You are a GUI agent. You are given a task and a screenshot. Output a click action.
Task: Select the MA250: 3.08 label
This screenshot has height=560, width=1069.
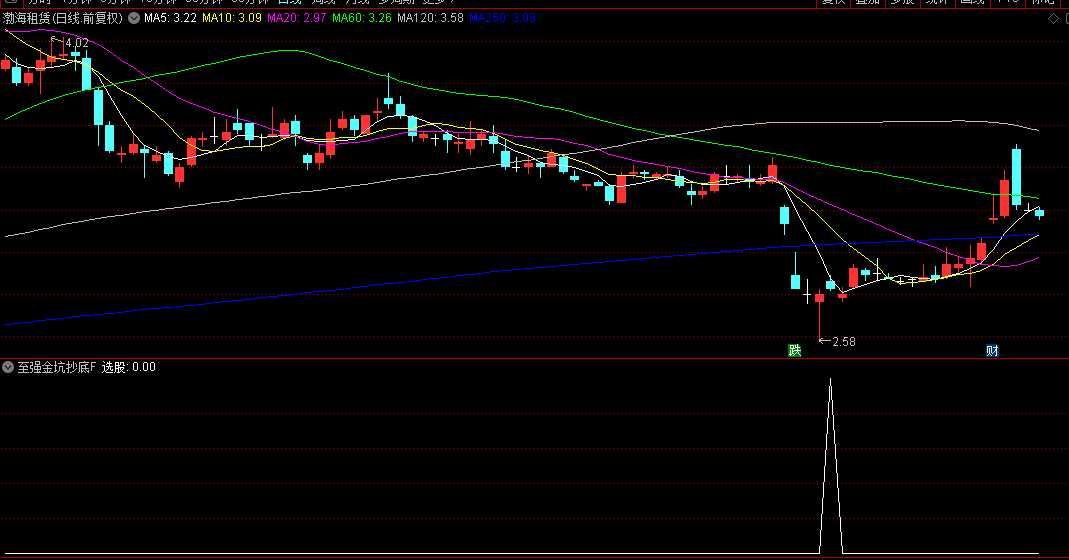pos(502,18)
